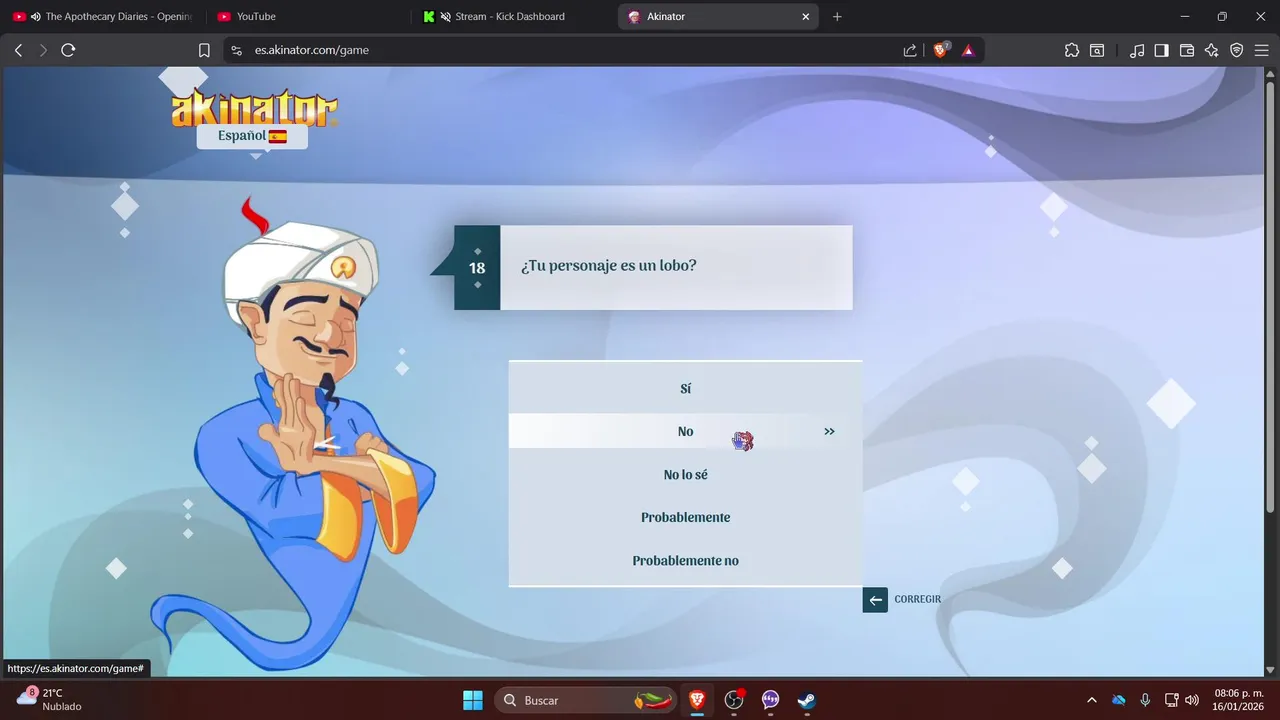Open the network status tray icon
This screenshot has height=720, width=1280.
click(1171, 700)
